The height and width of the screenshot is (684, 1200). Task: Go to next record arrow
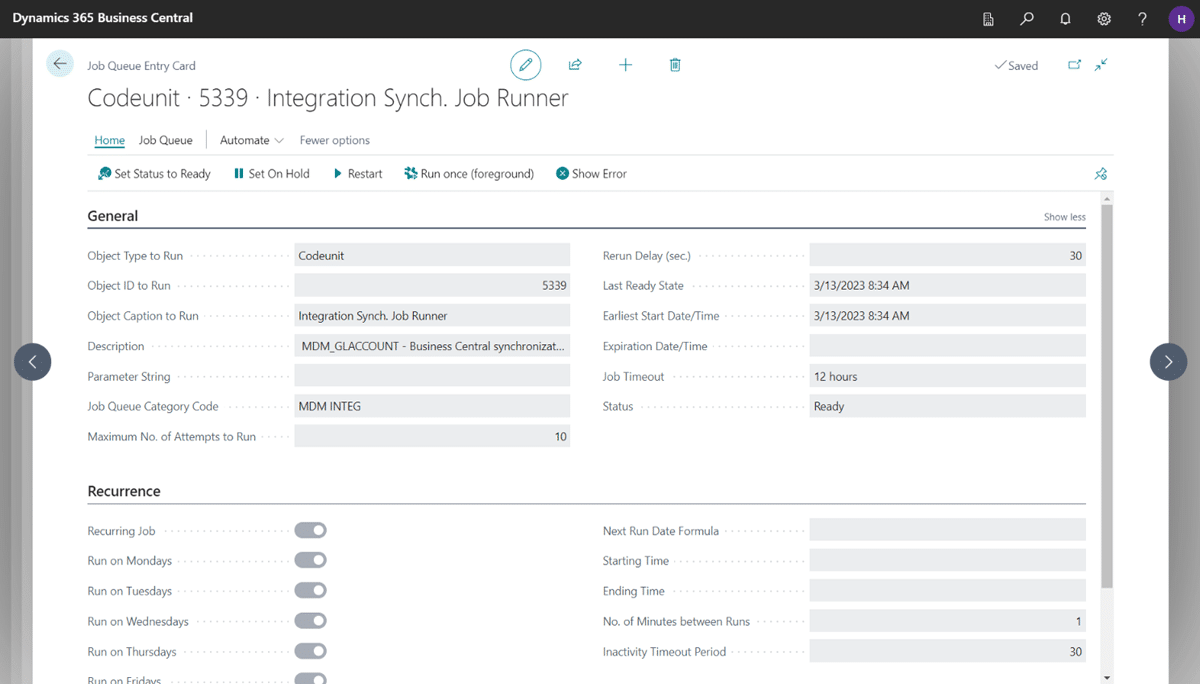point(1168,361)
